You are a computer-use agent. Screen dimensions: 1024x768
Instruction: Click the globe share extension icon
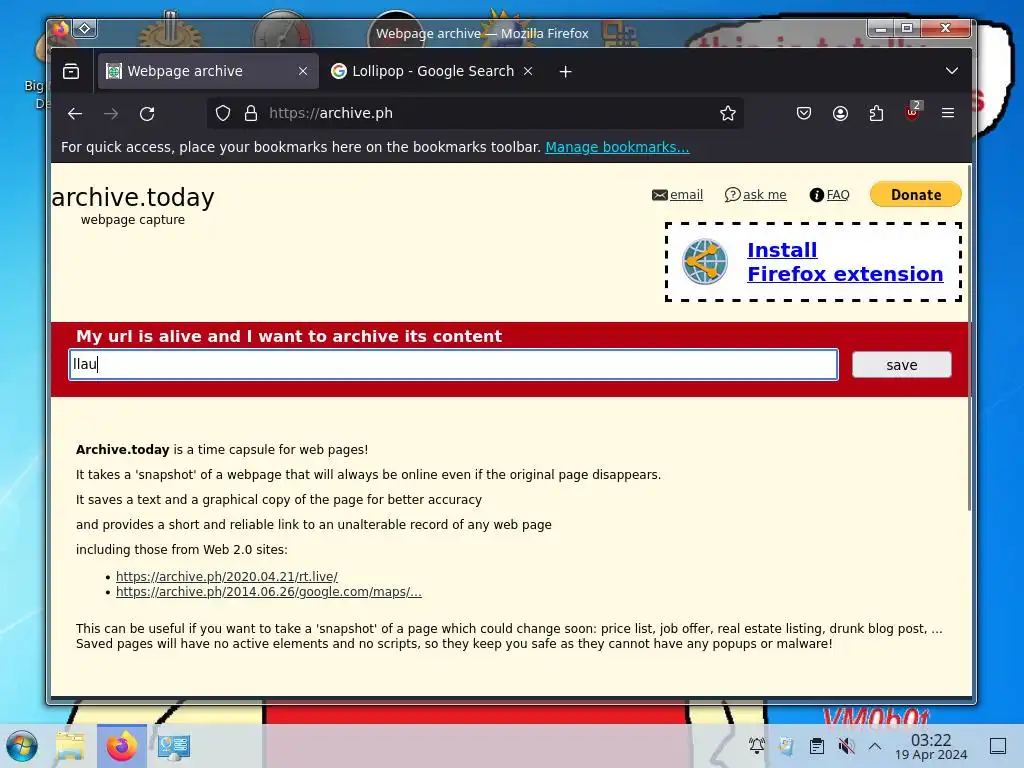pyautogui.click(x=705, y=262)
